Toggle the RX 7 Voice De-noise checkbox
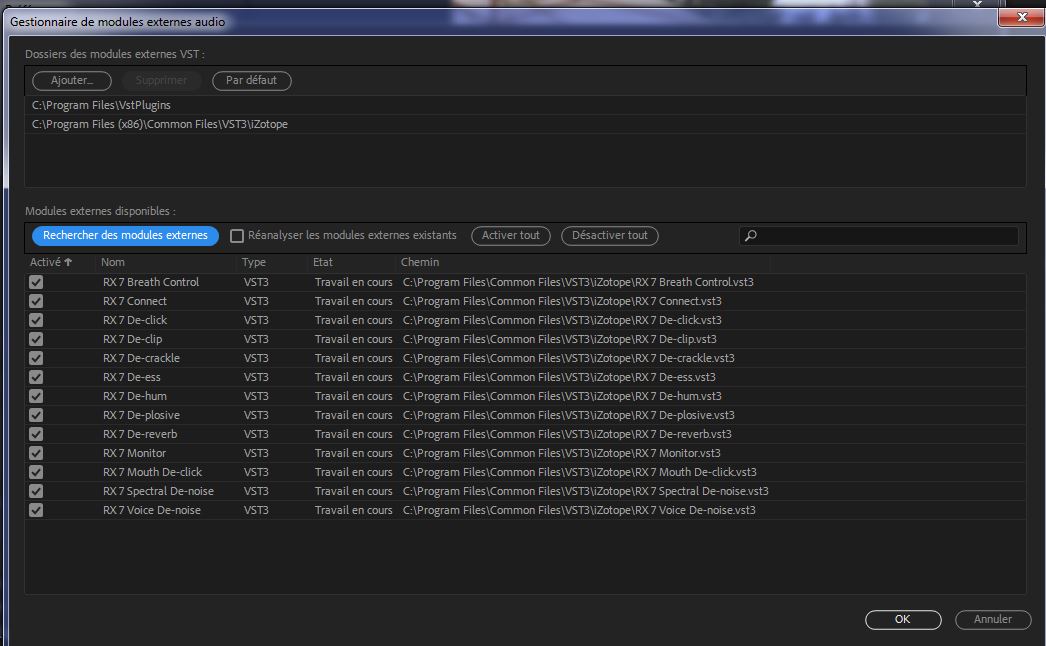 (36, 510)
